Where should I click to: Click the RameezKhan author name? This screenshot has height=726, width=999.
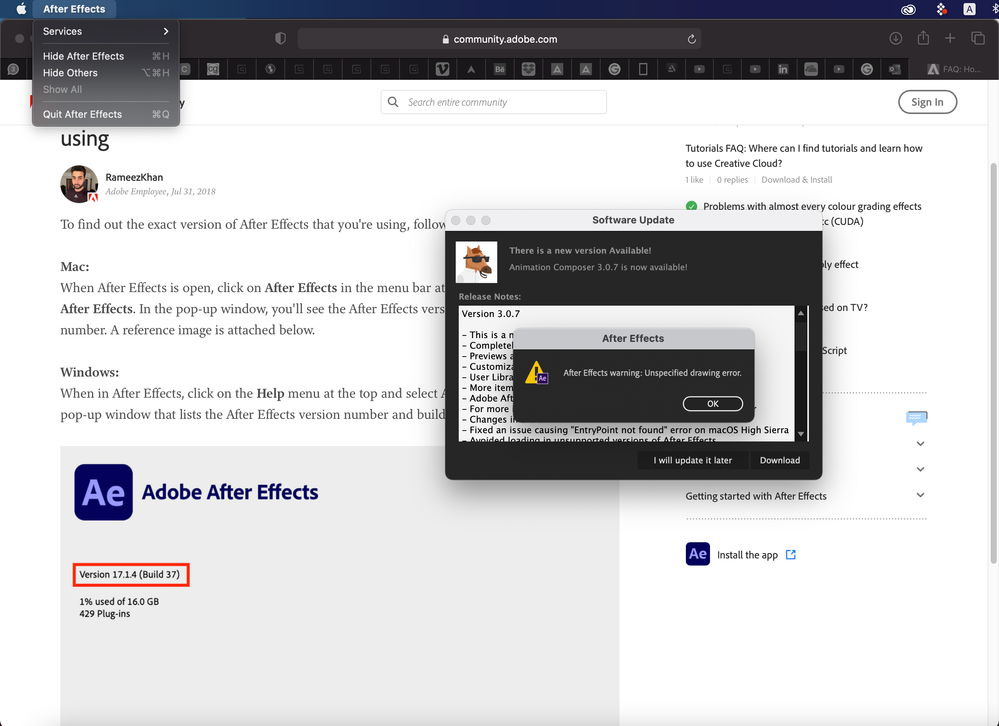point(134,177)
